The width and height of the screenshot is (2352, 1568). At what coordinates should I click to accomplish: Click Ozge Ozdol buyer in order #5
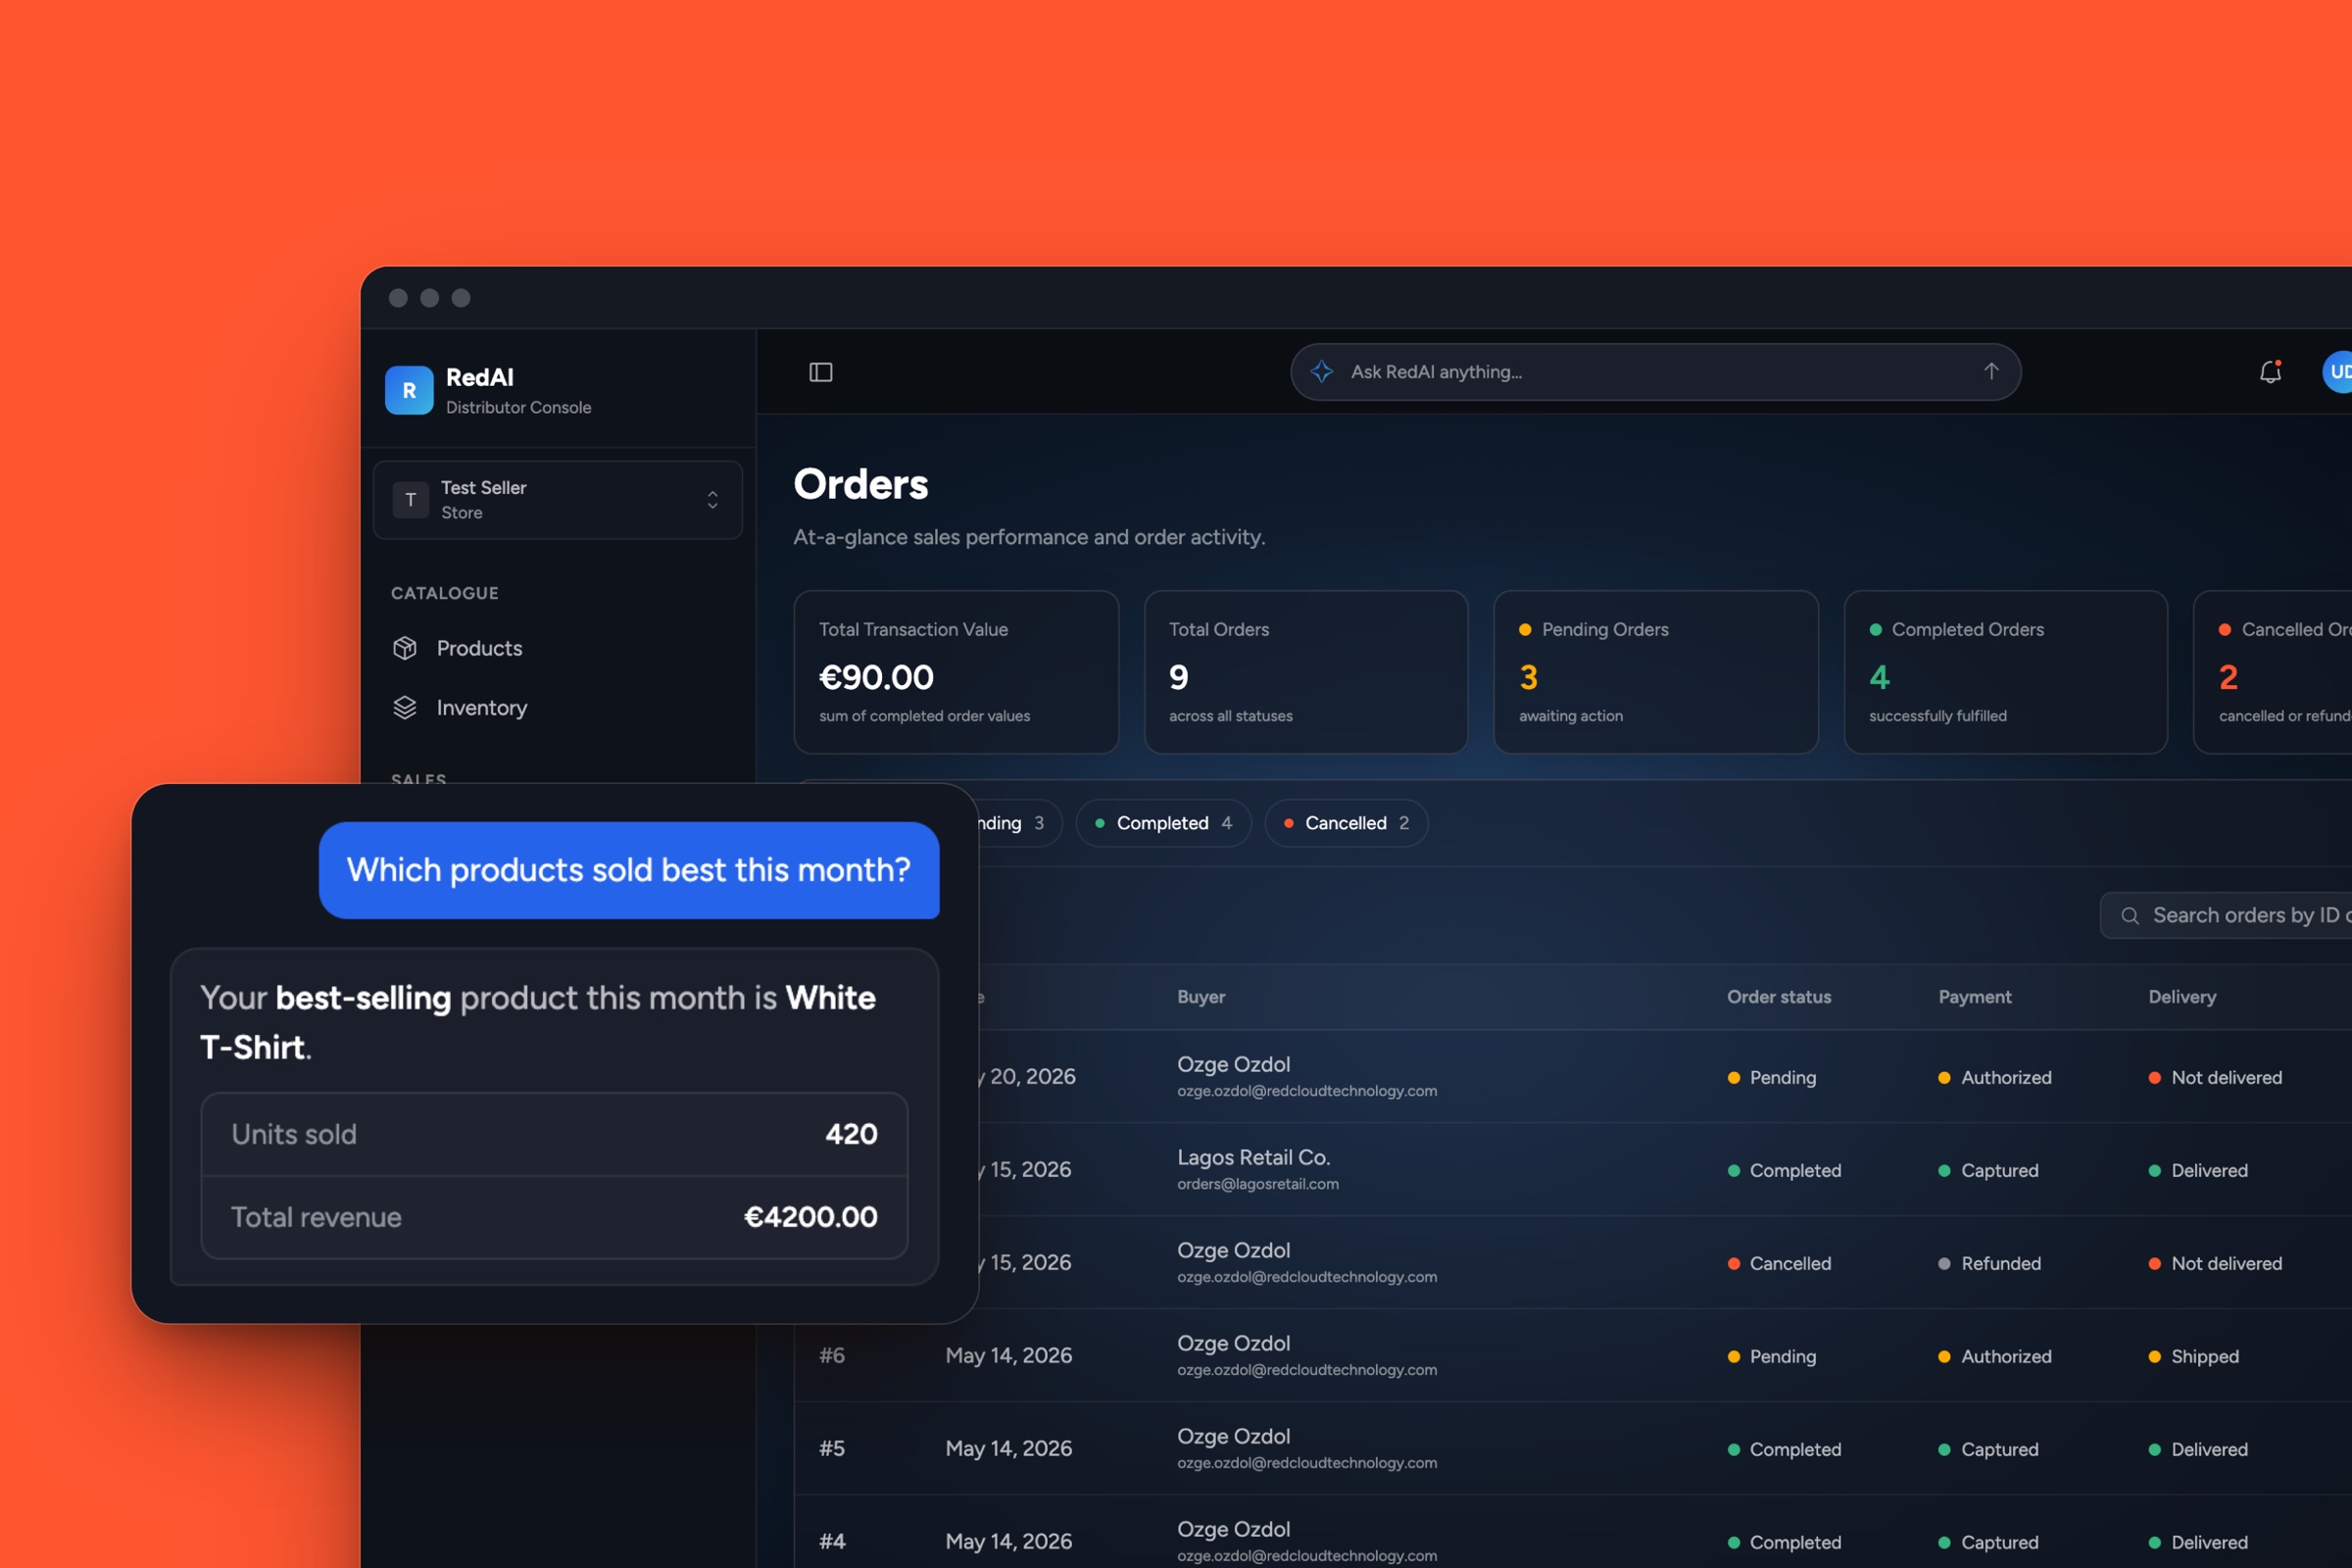click(x=1233, y=1436)
